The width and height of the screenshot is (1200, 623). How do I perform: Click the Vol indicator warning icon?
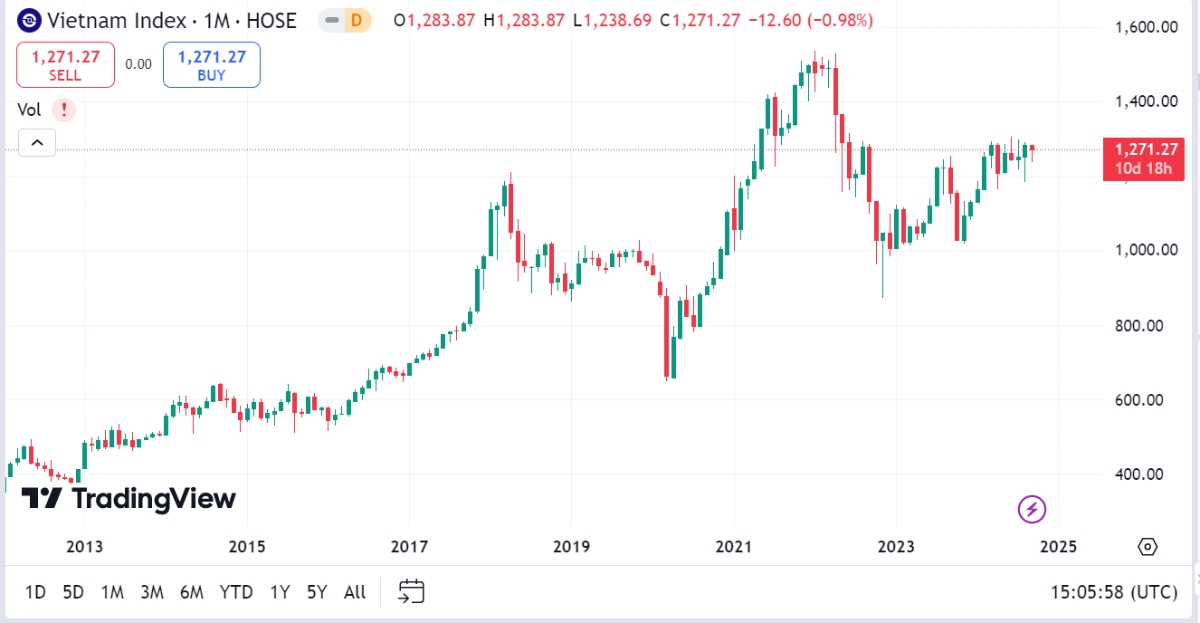click(64, 110)
